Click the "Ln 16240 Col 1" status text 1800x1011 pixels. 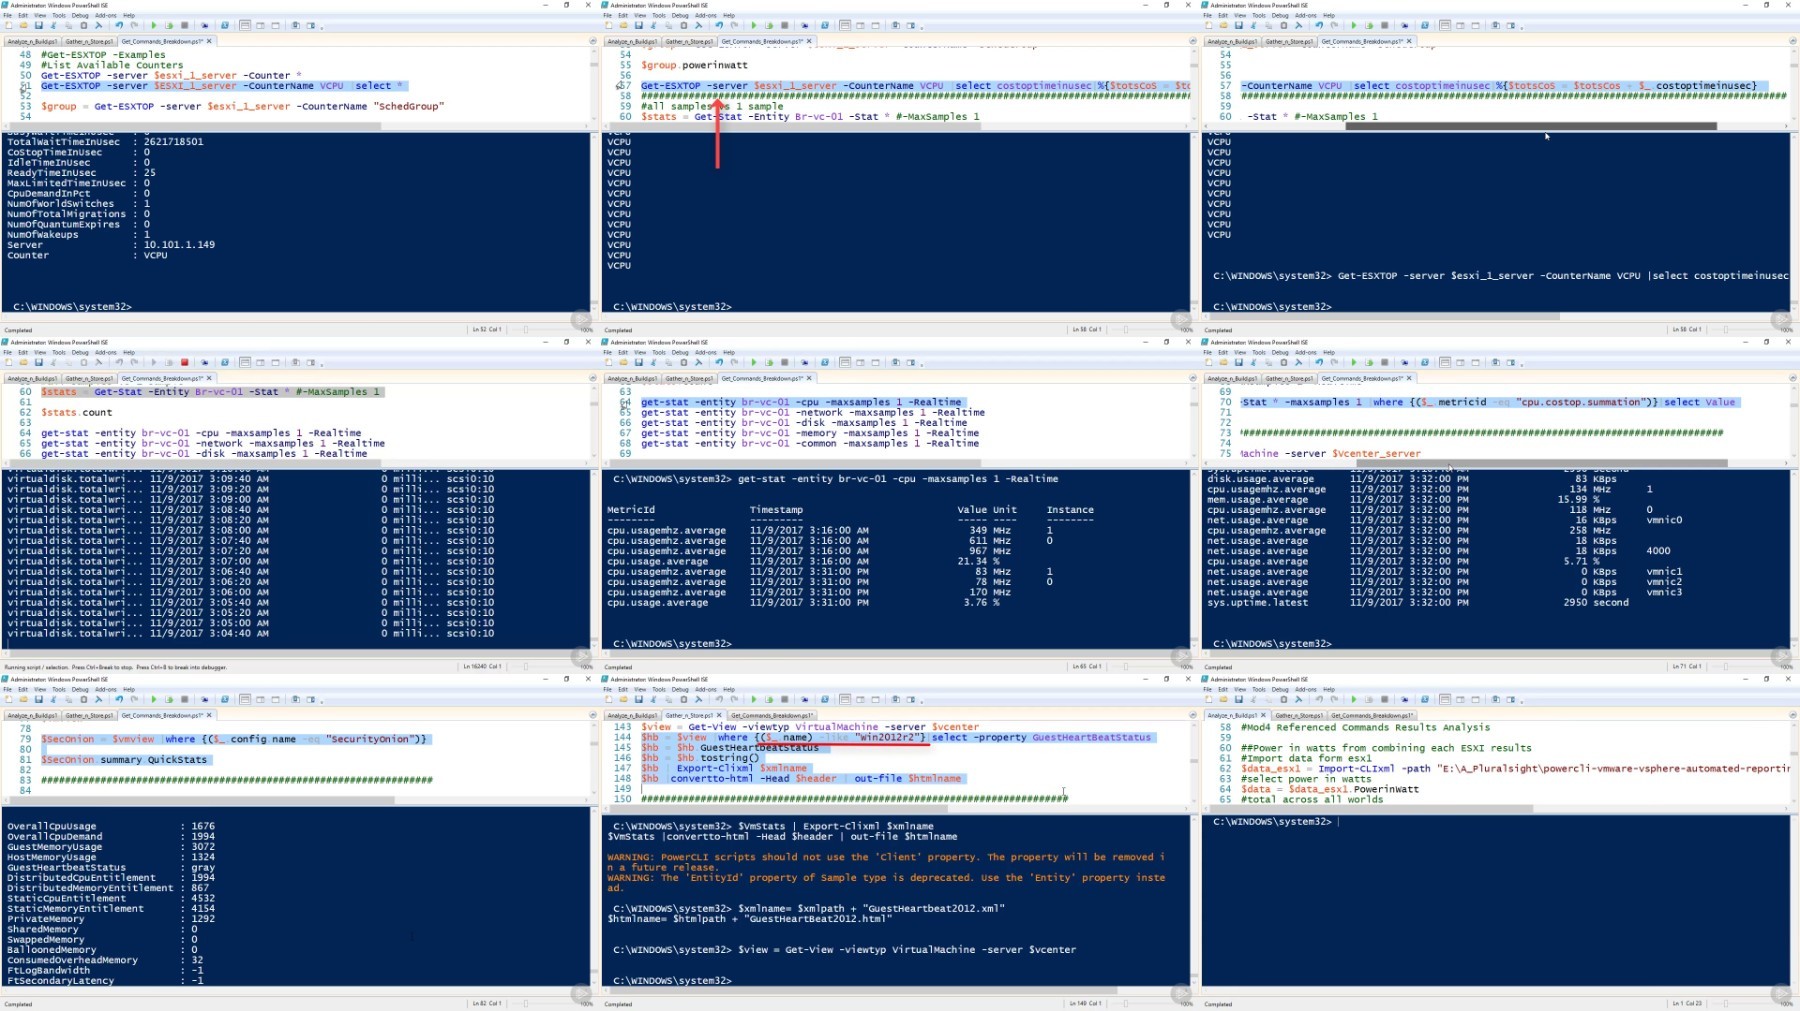482,667
